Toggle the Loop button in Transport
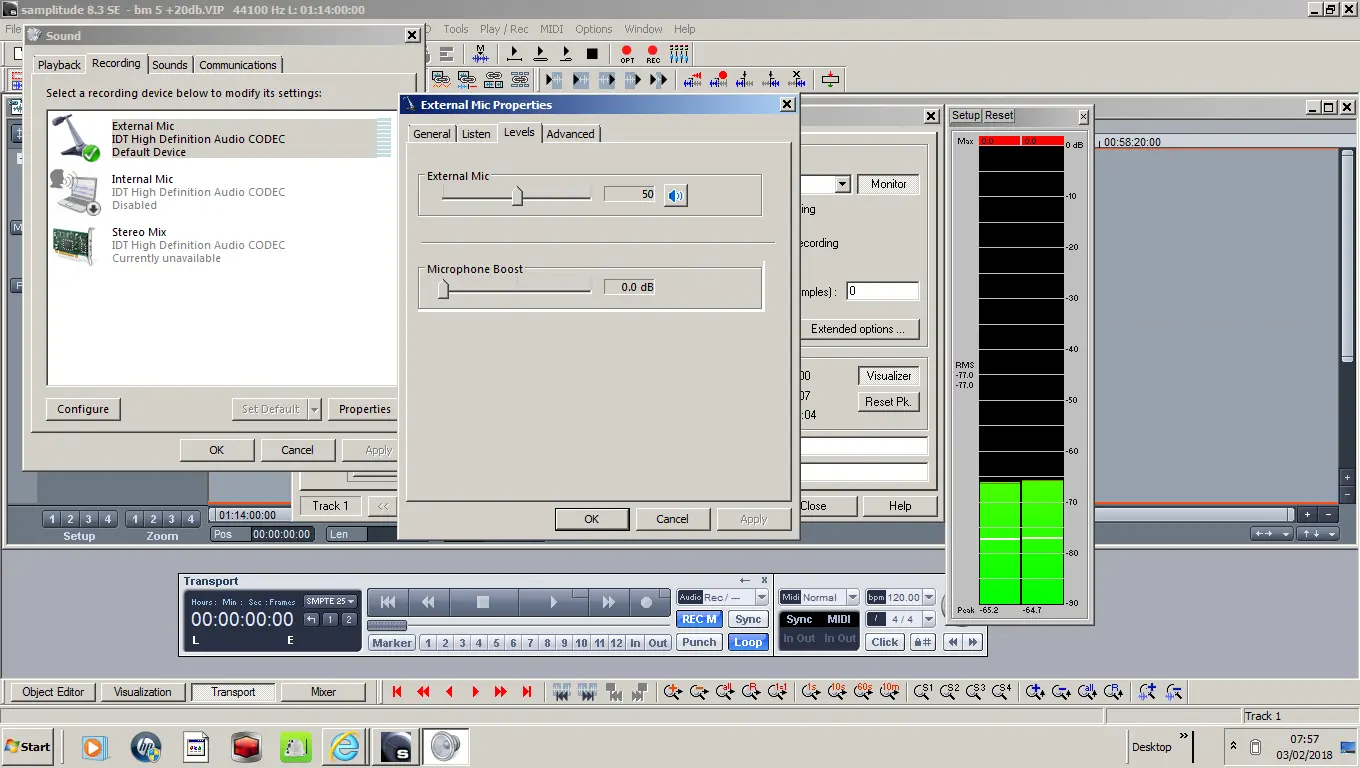The height and width of the screenshot is (768, 1360). click(748, 642)
